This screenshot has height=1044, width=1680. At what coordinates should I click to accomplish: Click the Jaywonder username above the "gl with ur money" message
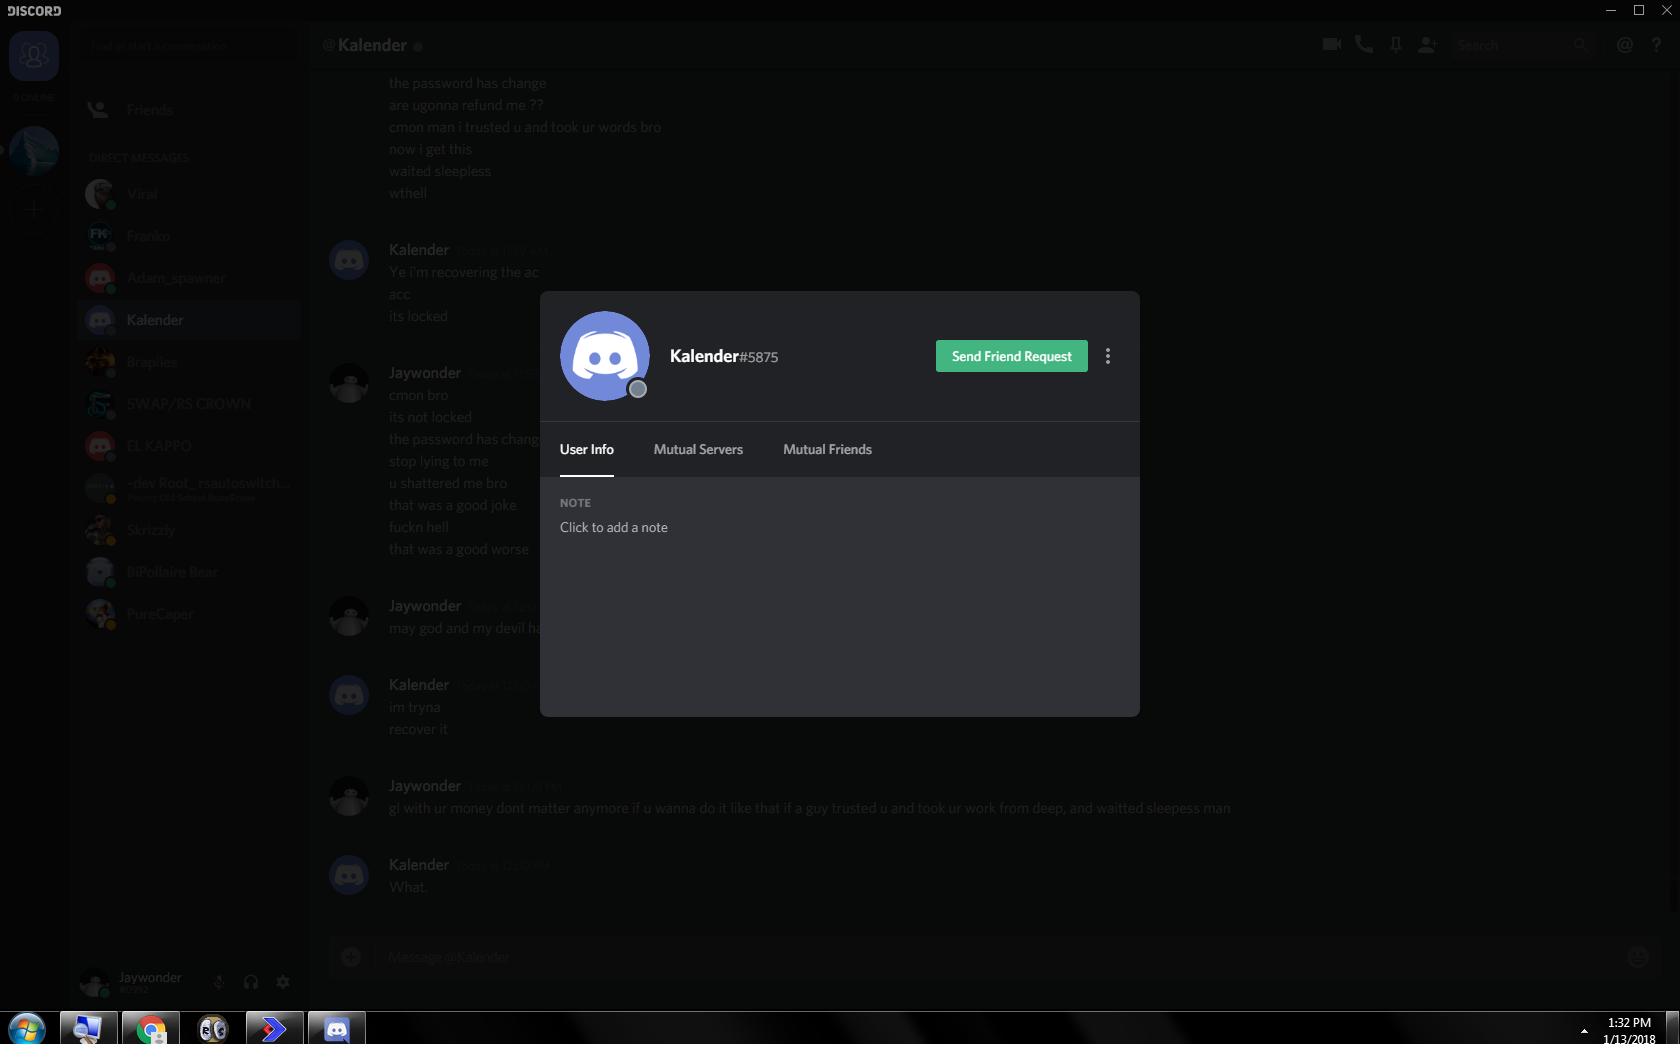[x=425, y=786]
